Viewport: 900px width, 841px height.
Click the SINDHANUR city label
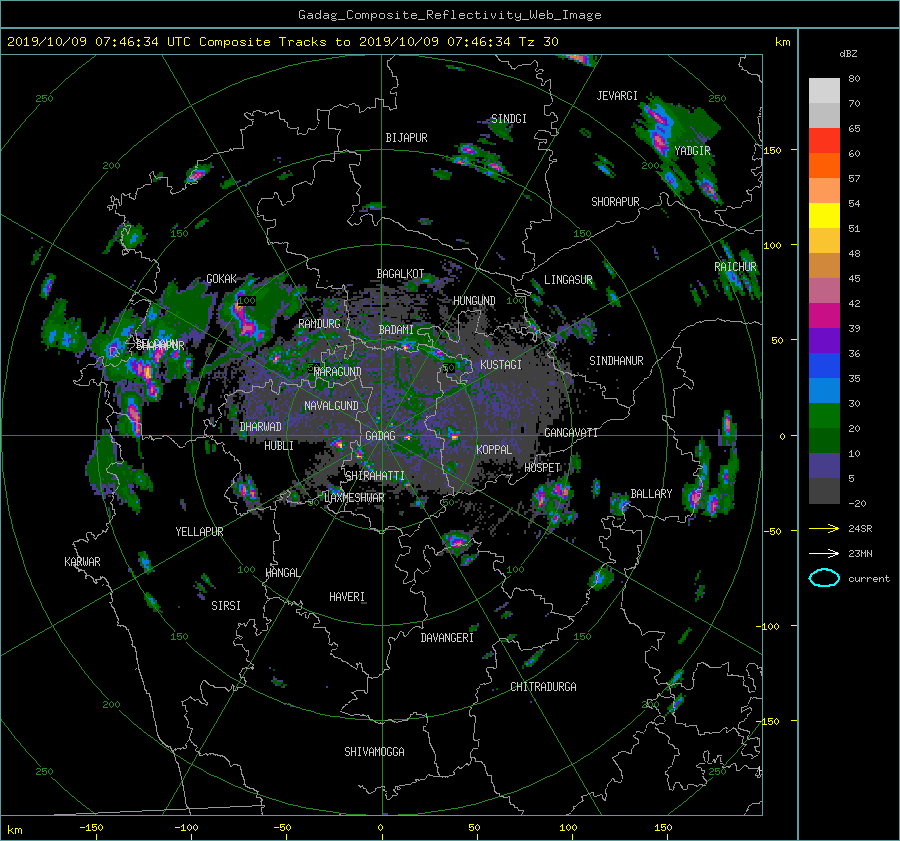(616, 361)
